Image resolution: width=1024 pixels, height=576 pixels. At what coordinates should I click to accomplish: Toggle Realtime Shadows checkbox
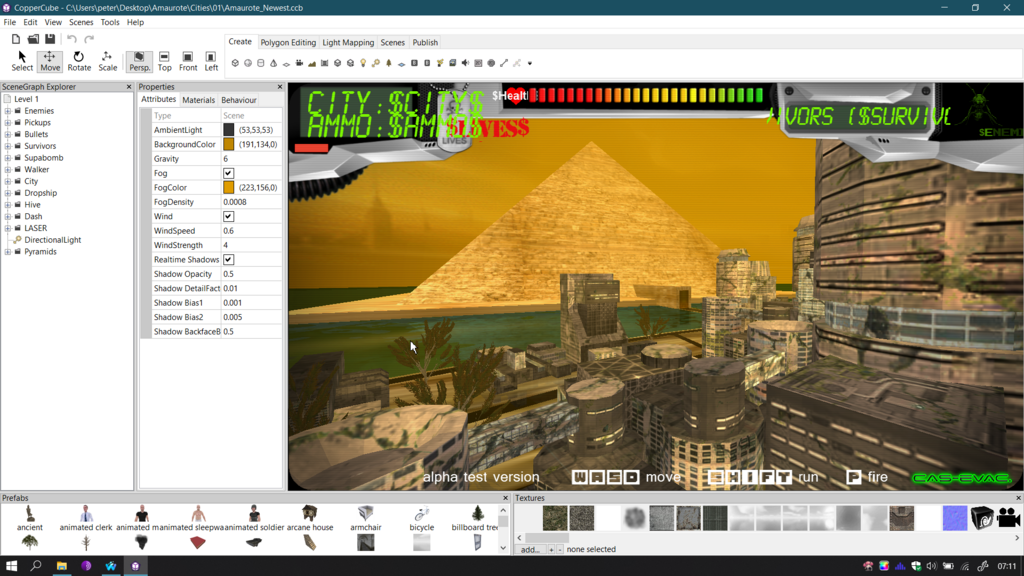229,259
